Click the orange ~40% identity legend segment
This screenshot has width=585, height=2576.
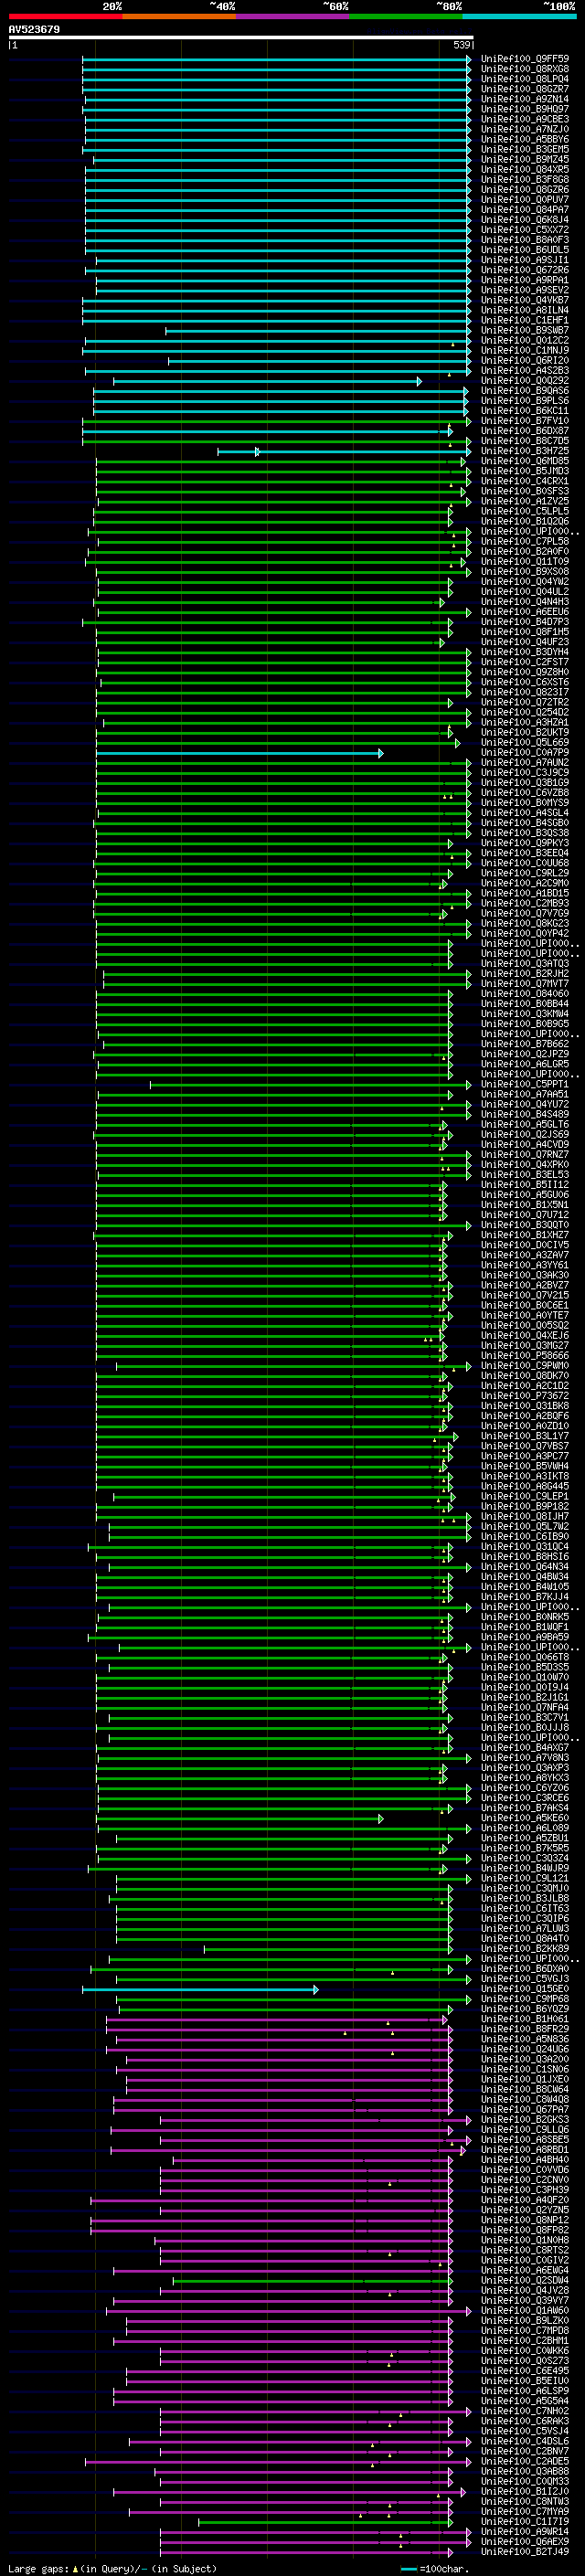(179, 16)
